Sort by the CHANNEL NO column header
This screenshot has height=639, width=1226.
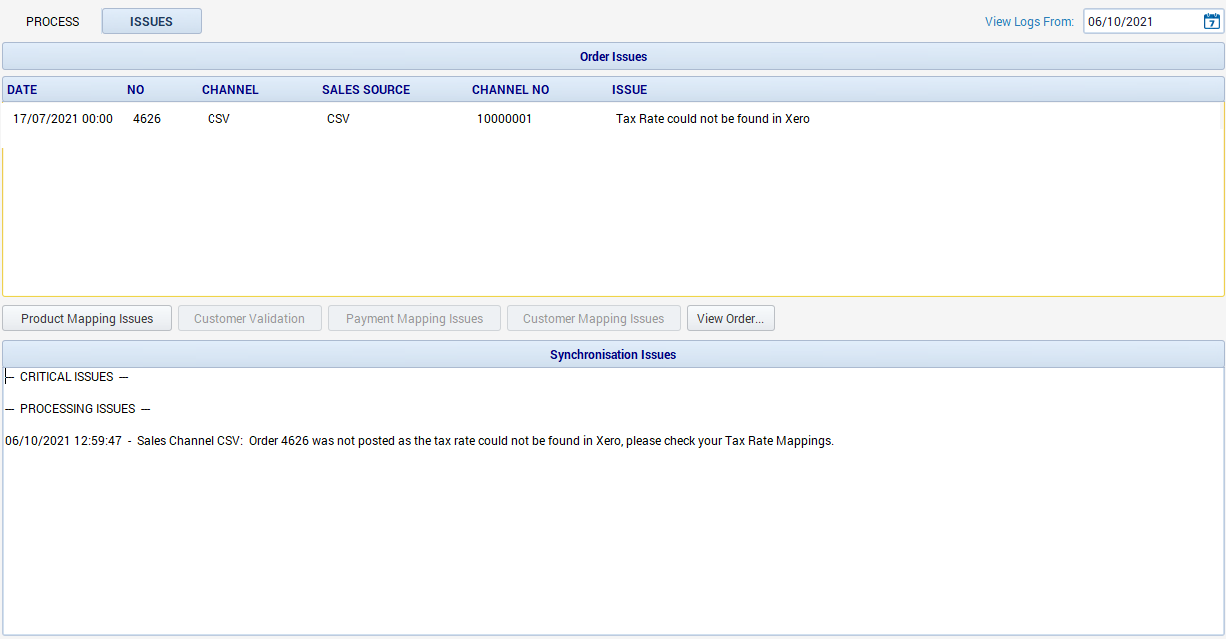pyautogui.click(x=511, y=90)
